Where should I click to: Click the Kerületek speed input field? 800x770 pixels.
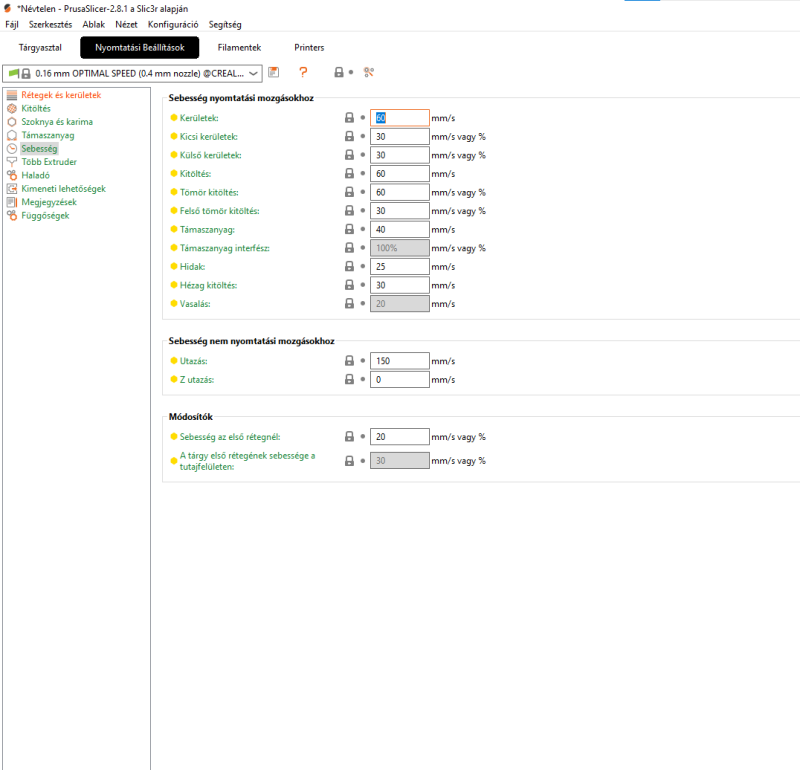pos(399,118)
